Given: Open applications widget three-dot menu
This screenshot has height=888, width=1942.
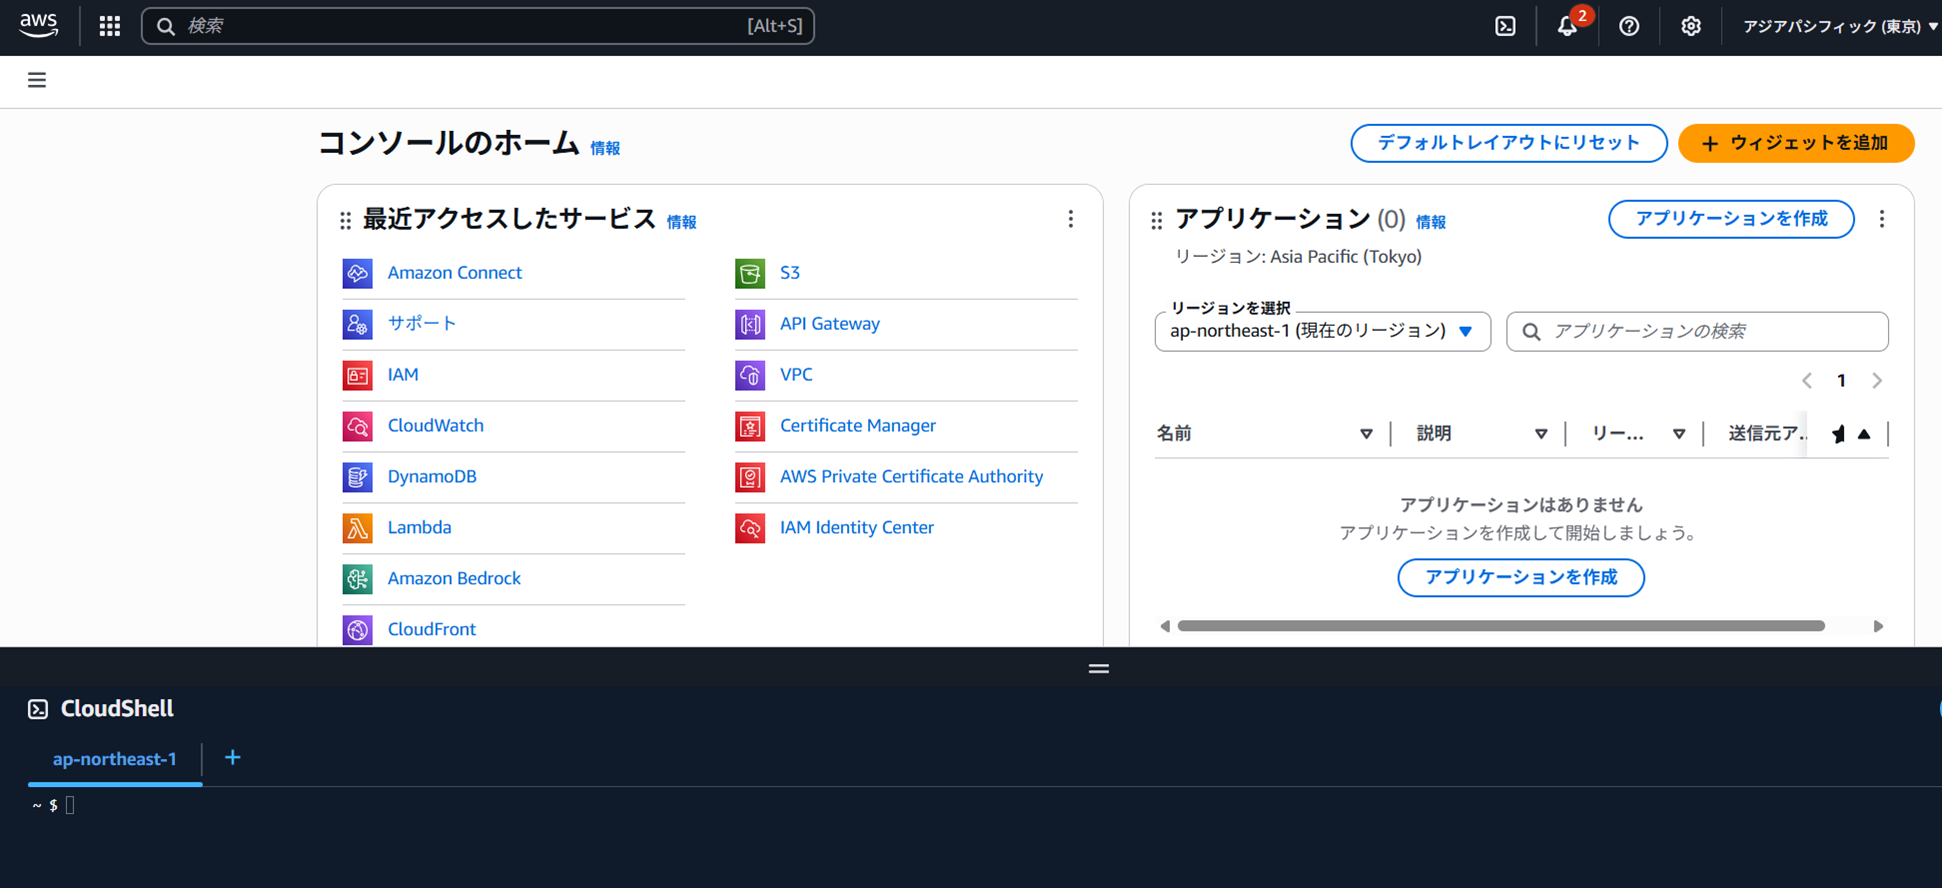Looking at the screenshot, I should point(1882,219).
